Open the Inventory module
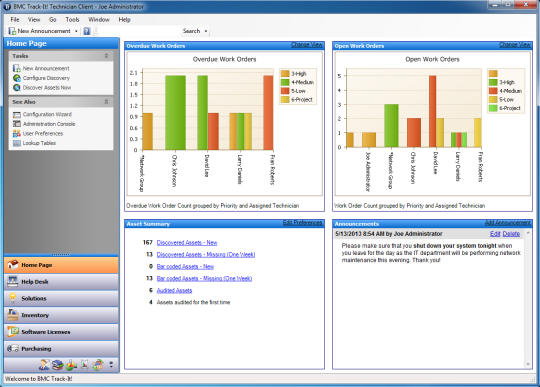Image resolution: width=540 pixels, height=387 pixels. [x=61, y=315]
